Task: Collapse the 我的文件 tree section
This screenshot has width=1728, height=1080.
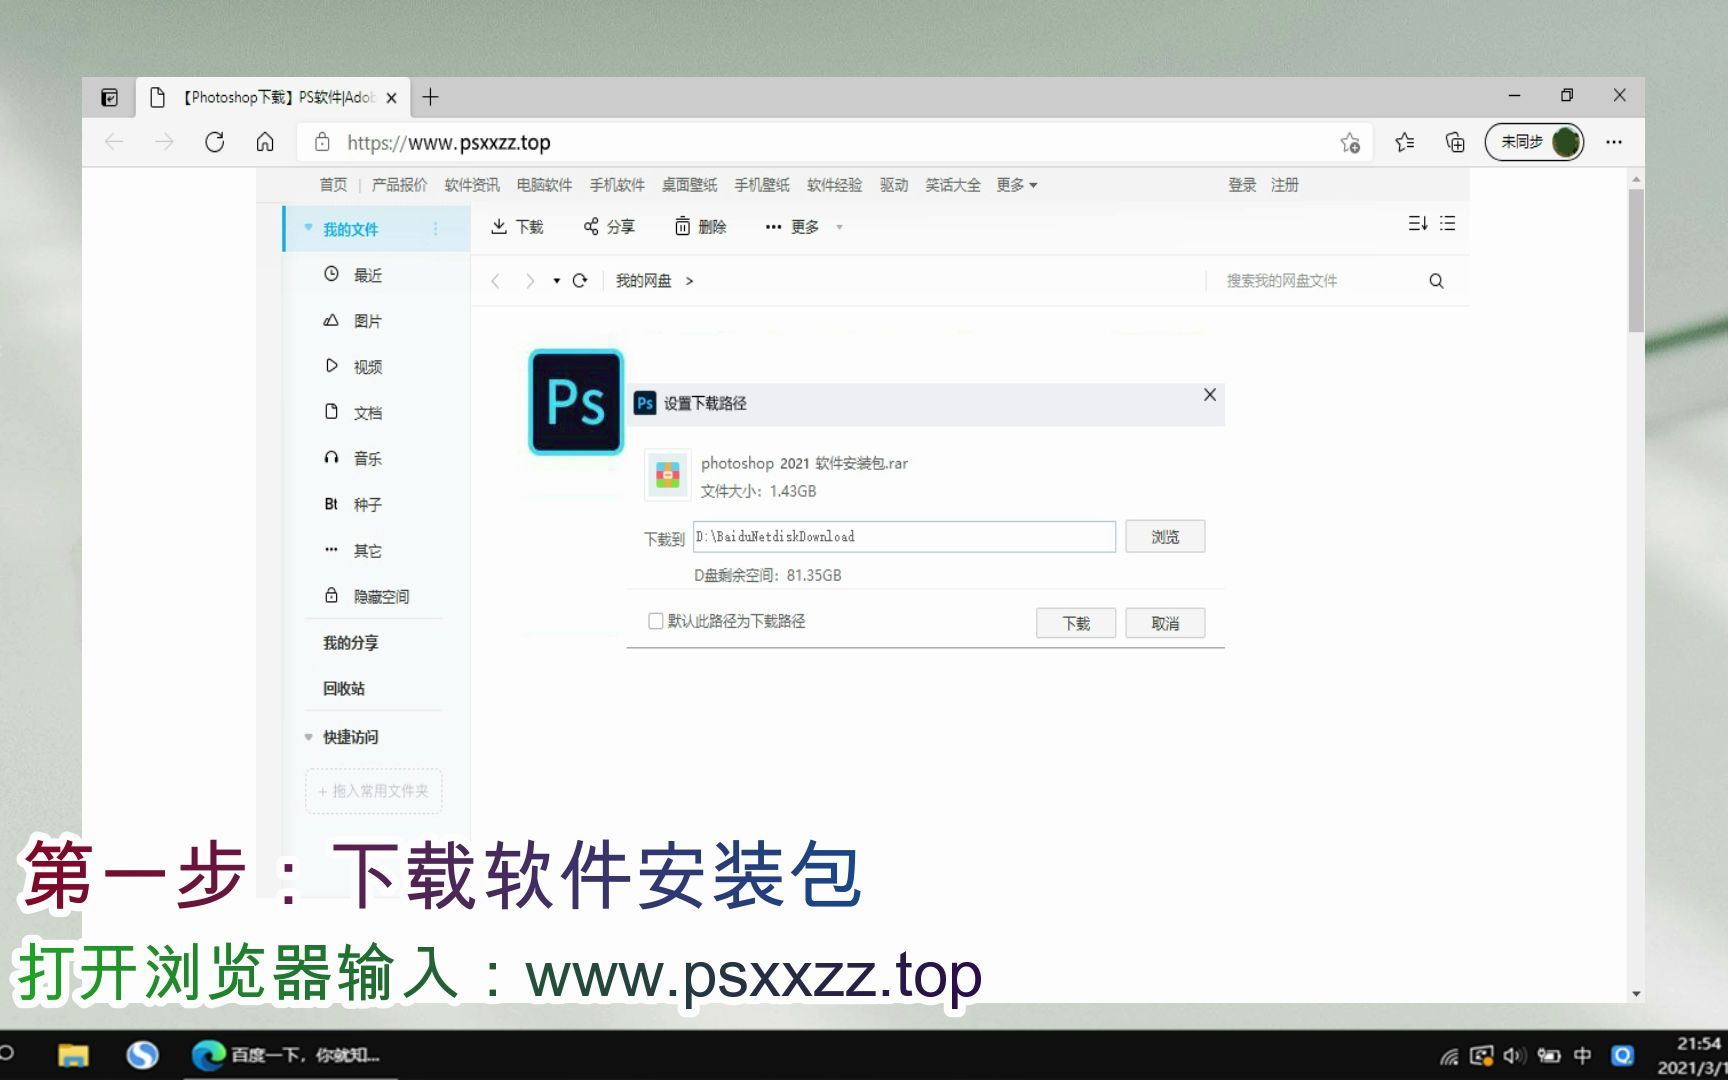Action: pyautogui.click(x=309, y=228)
